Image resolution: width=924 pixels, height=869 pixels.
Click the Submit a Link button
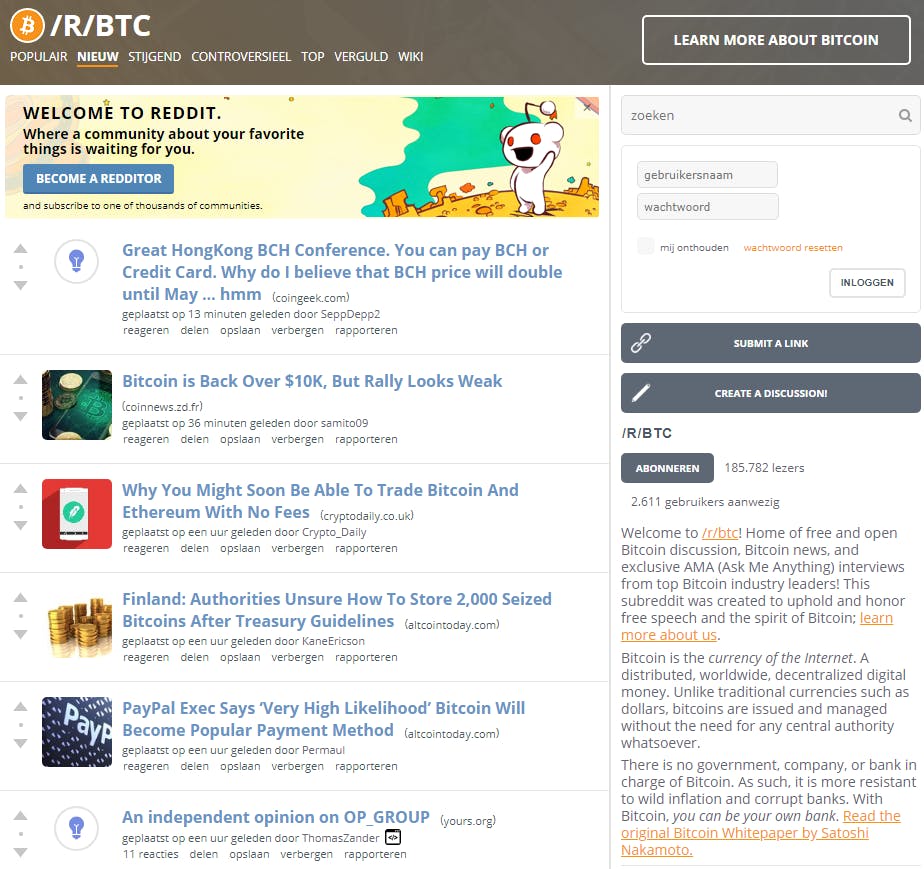[x=771, y=343]
